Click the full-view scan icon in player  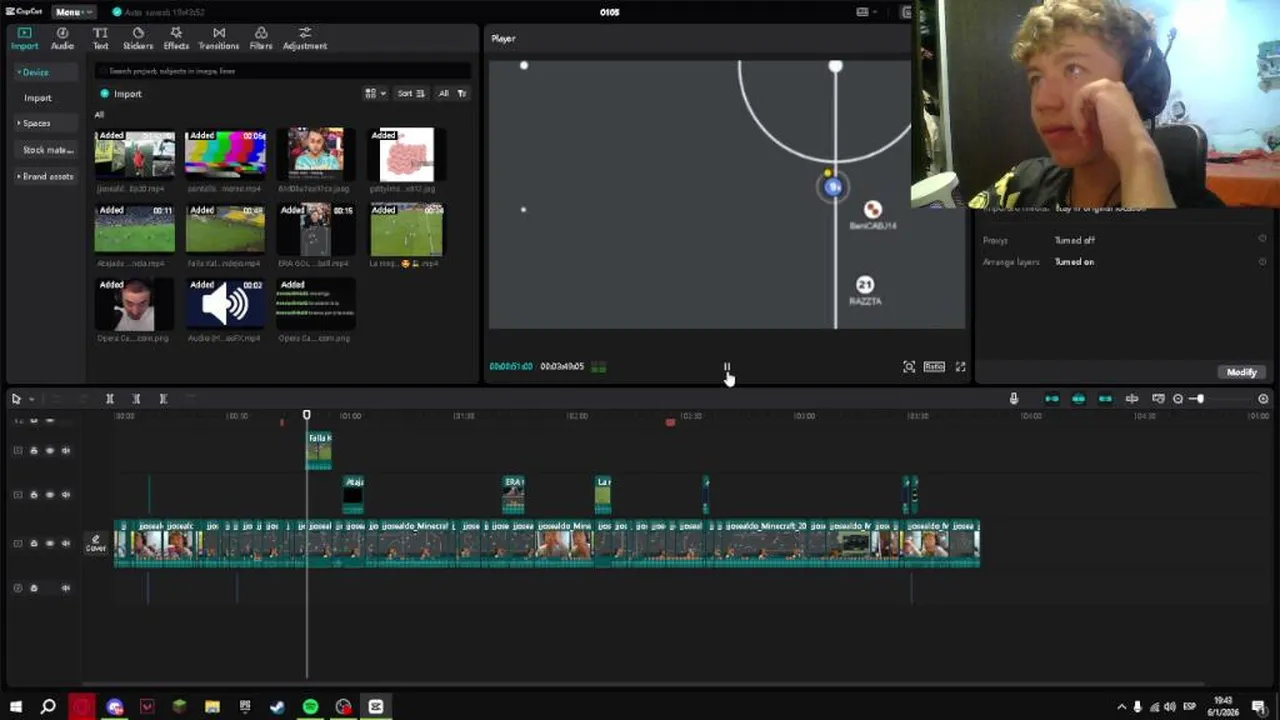click(x=909, y=367)
